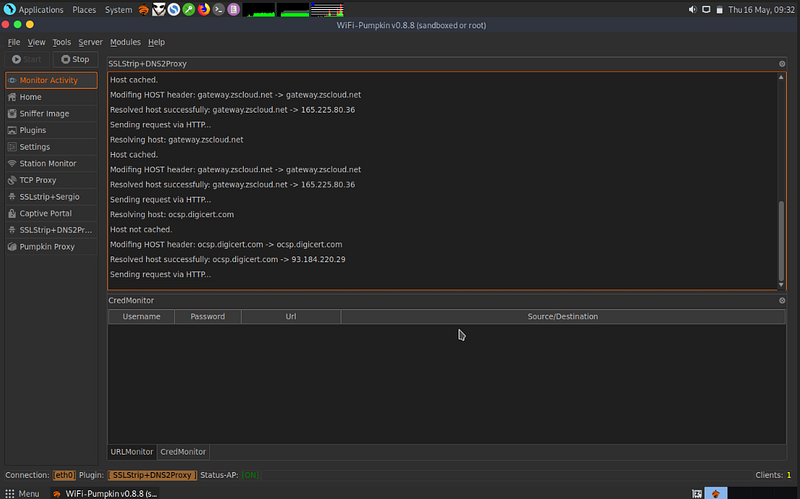Click the log panel scrollbar thumb
Image resolution: width=800 pixels, height=499 pixels.
click(x=781, y=240)
